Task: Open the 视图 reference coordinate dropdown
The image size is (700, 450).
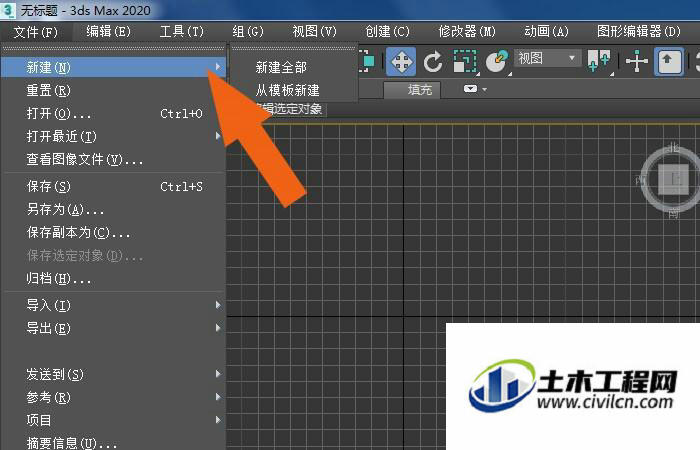Action: tap(548, 58)
